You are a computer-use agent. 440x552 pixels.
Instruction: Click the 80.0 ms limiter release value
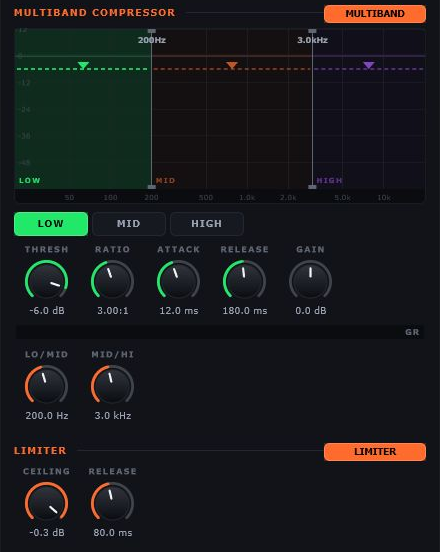(x=113, y=533)
